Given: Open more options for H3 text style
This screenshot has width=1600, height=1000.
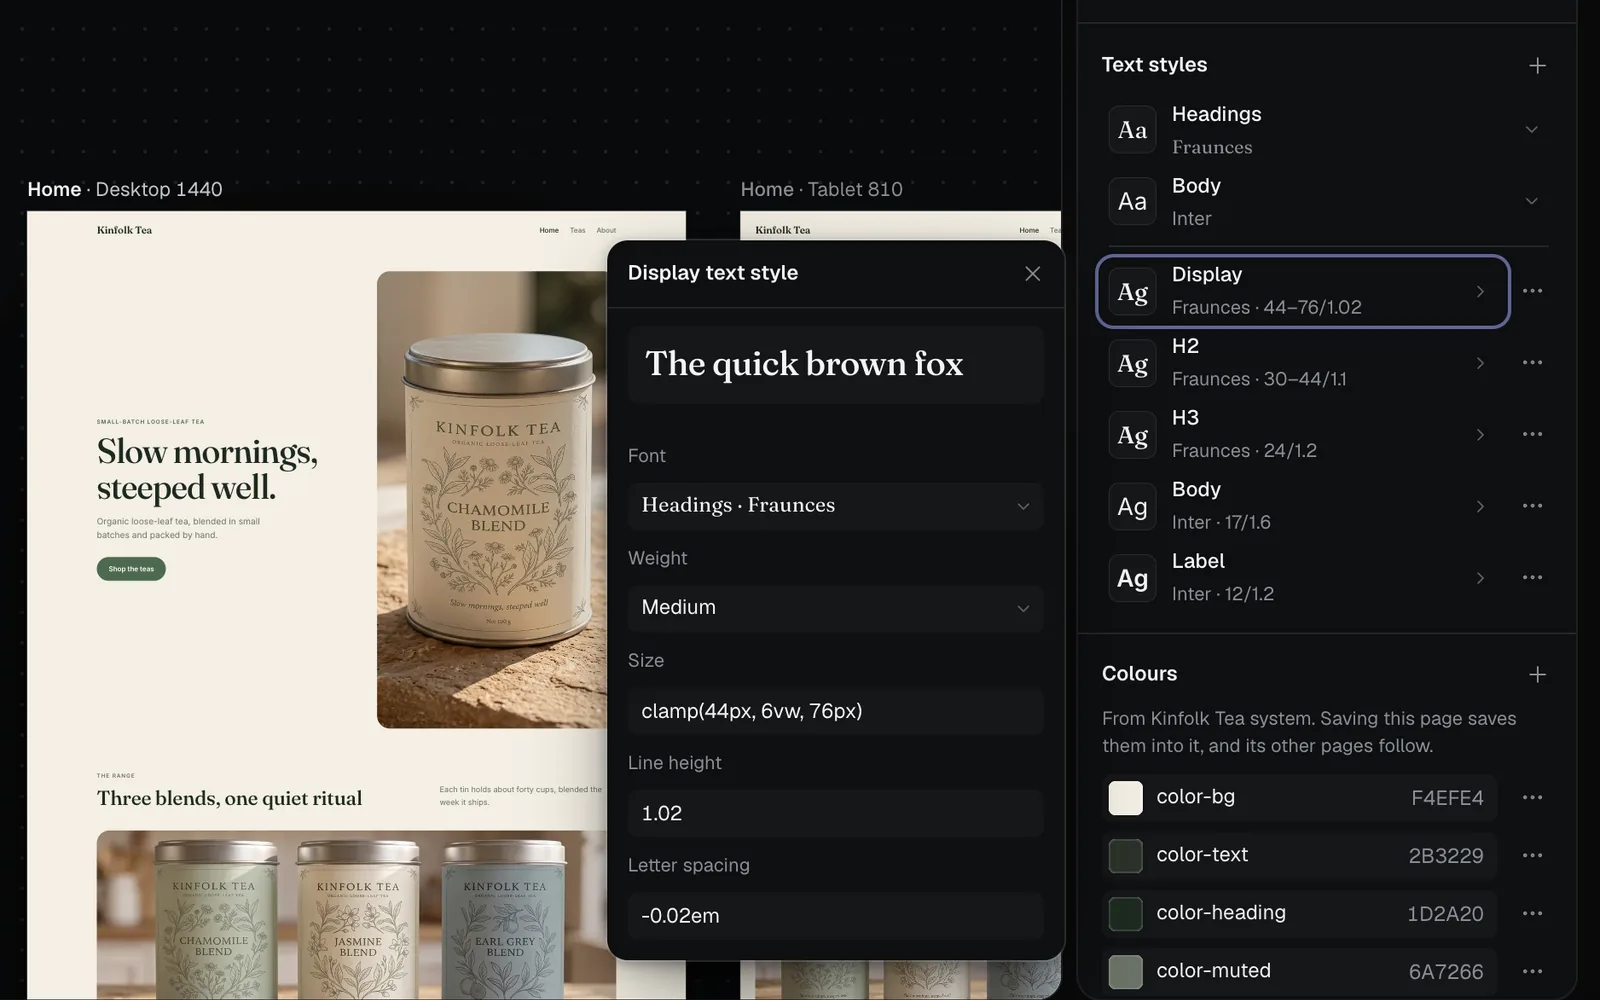Looking at the screenshot, I should click(1532, 435).
